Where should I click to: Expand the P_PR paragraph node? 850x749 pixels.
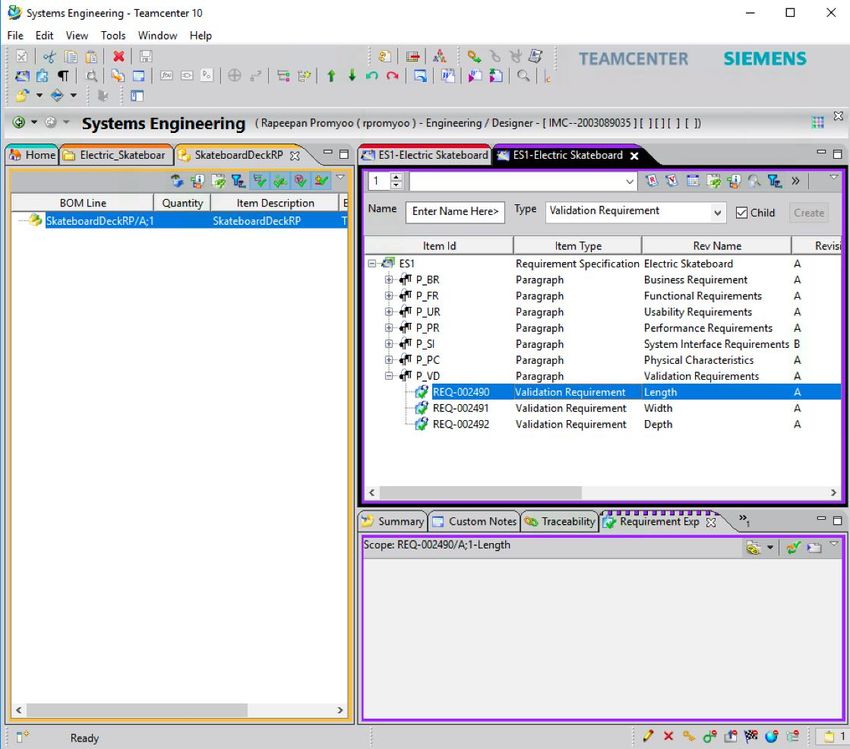click(389, 328)
